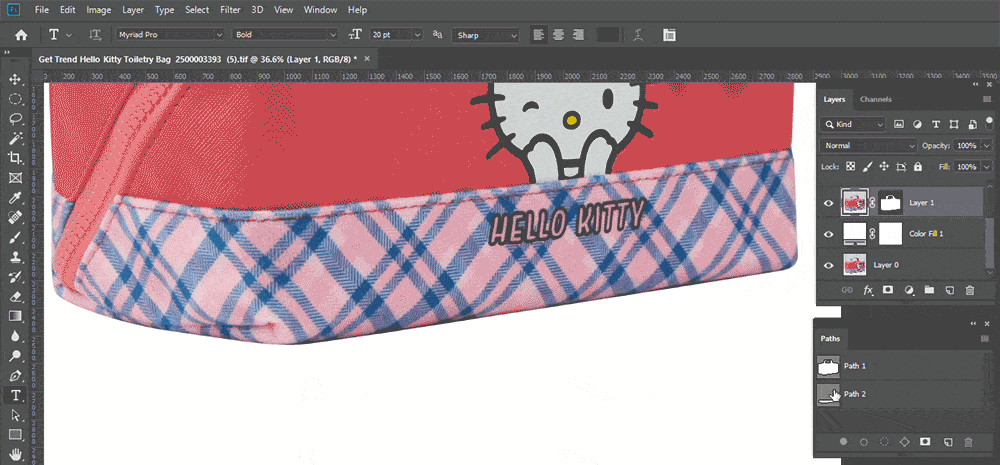Hide Layer 1 visibility eye
1000x465 pixels.
point(828,203)
